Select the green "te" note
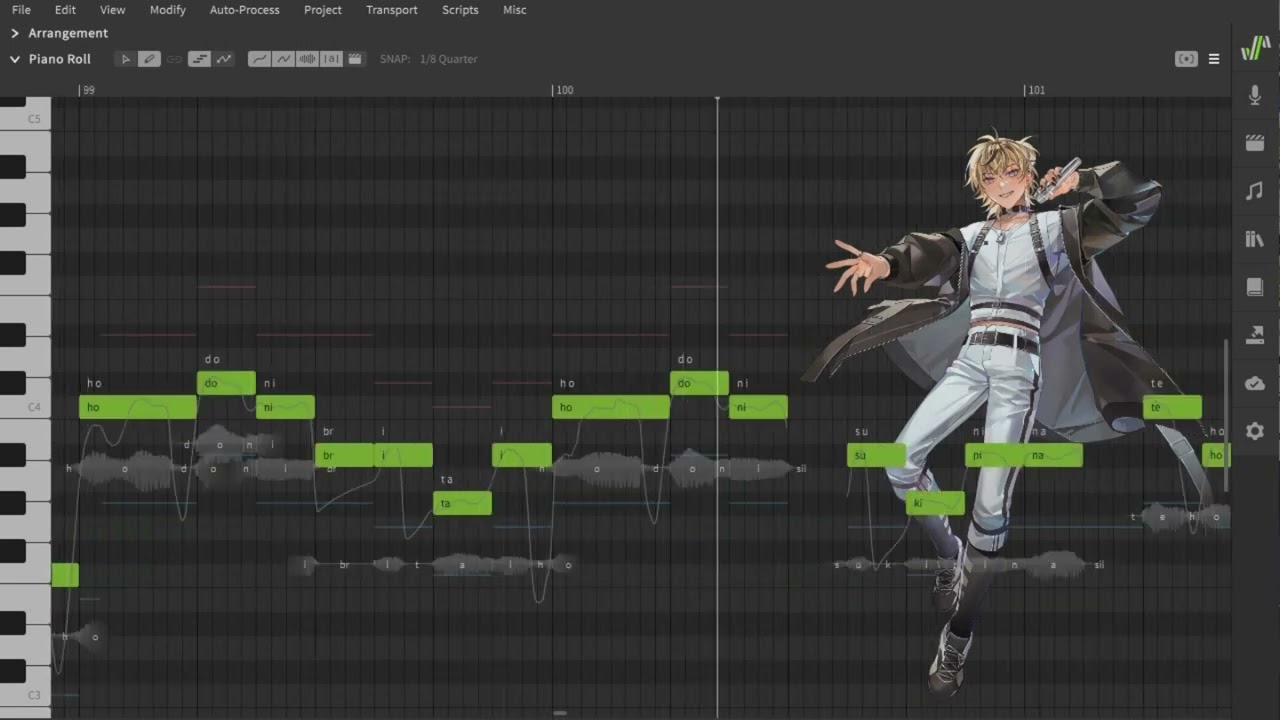 (1172, 407)
